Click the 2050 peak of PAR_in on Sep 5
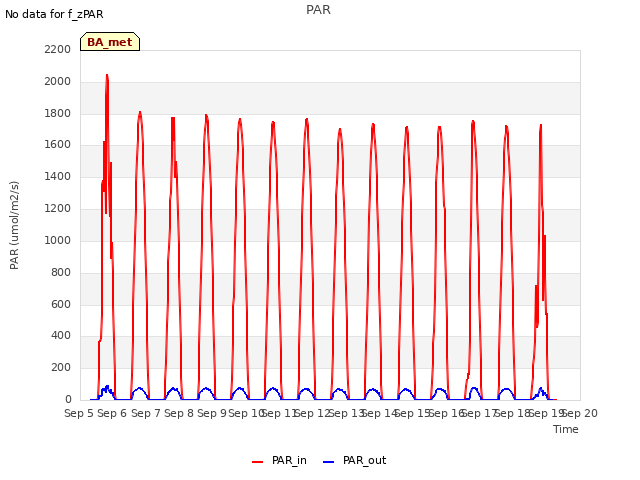Image resolution: width=640 pixels, height=480 pixels. 107,76
